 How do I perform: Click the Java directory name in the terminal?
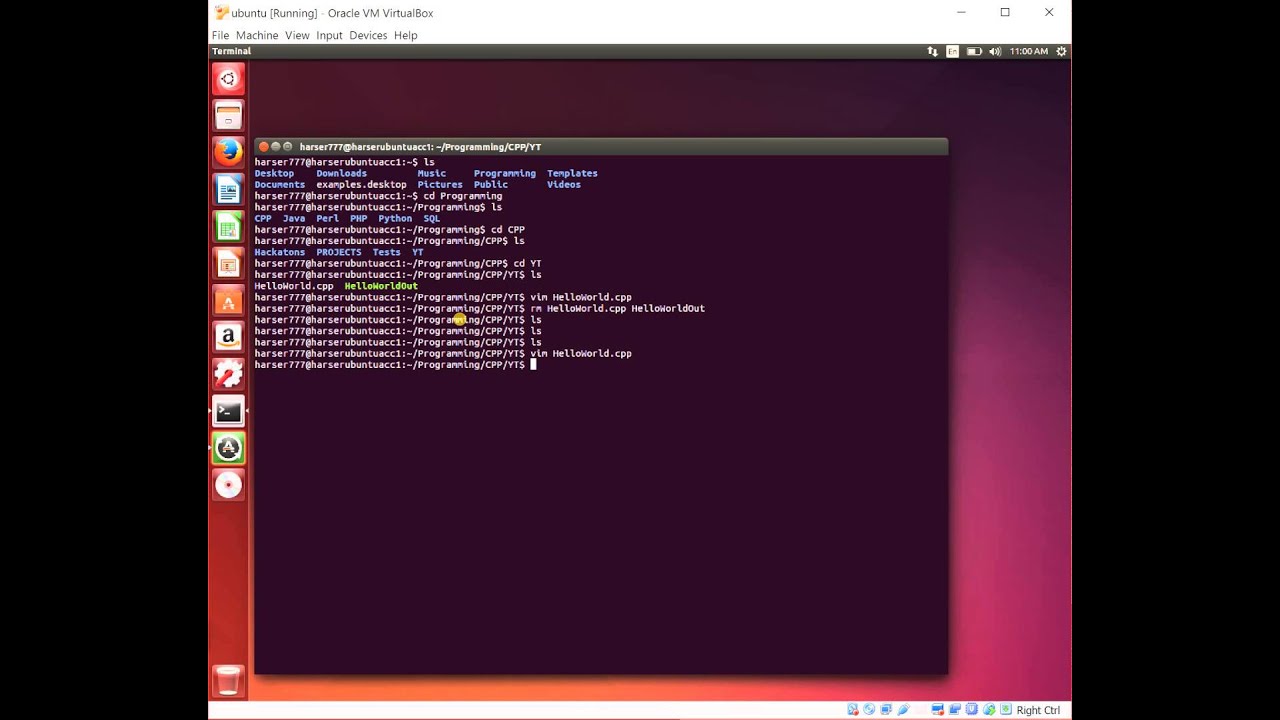294,218
